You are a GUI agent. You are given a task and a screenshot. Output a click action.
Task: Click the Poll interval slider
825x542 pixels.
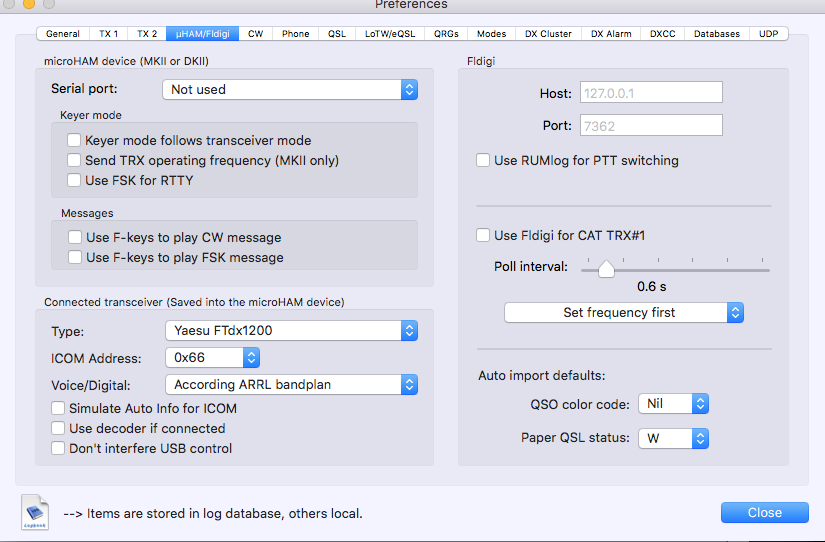tap(607, 268)
